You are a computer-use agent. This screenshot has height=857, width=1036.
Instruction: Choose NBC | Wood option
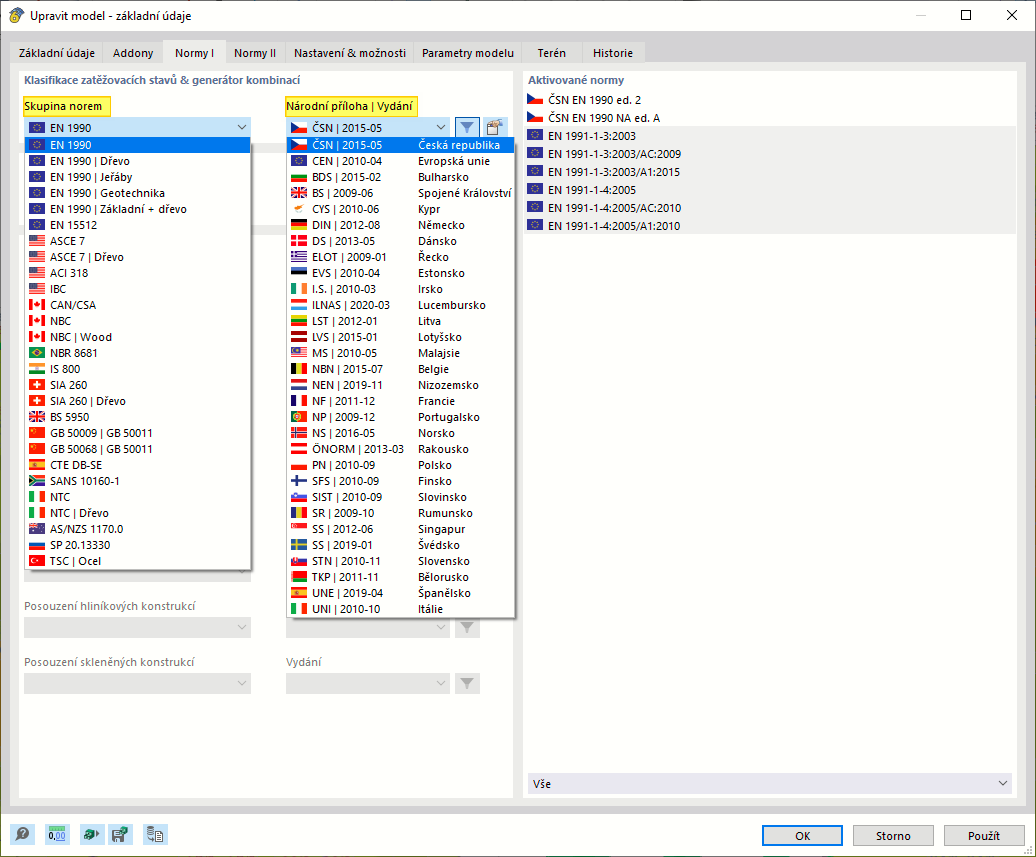tap(137, 337)
